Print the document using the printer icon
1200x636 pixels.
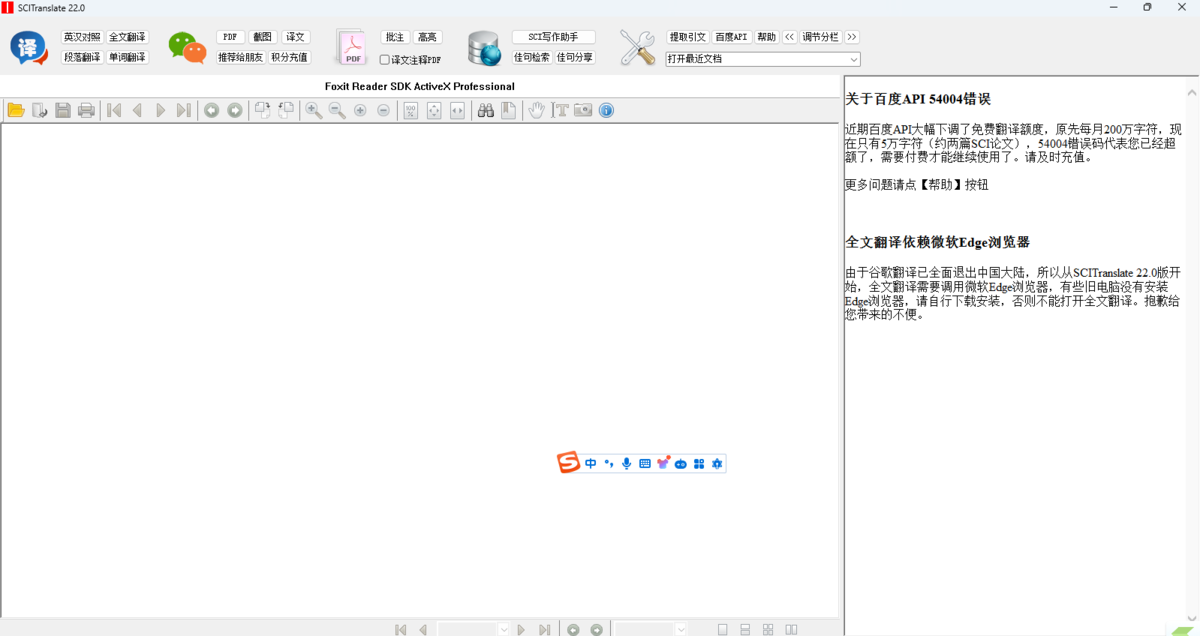click(x=87, y=110)
